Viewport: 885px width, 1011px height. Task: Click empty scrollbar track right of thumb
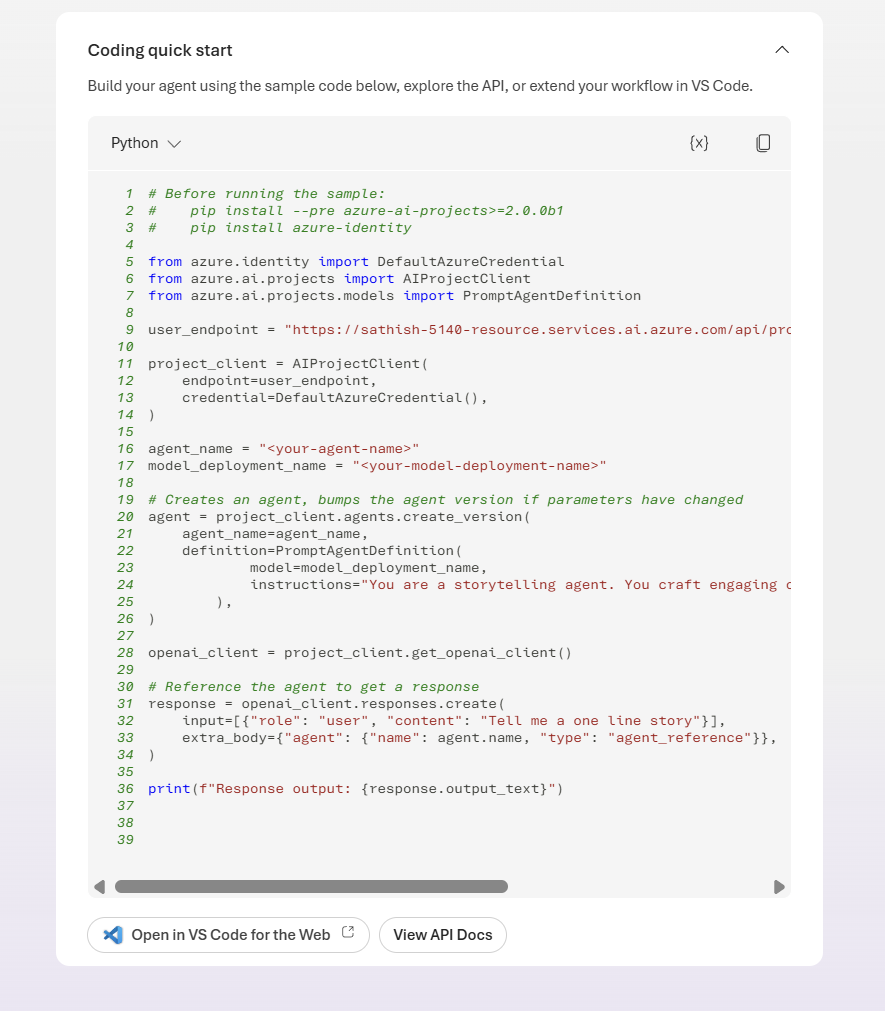coord(640,886)
